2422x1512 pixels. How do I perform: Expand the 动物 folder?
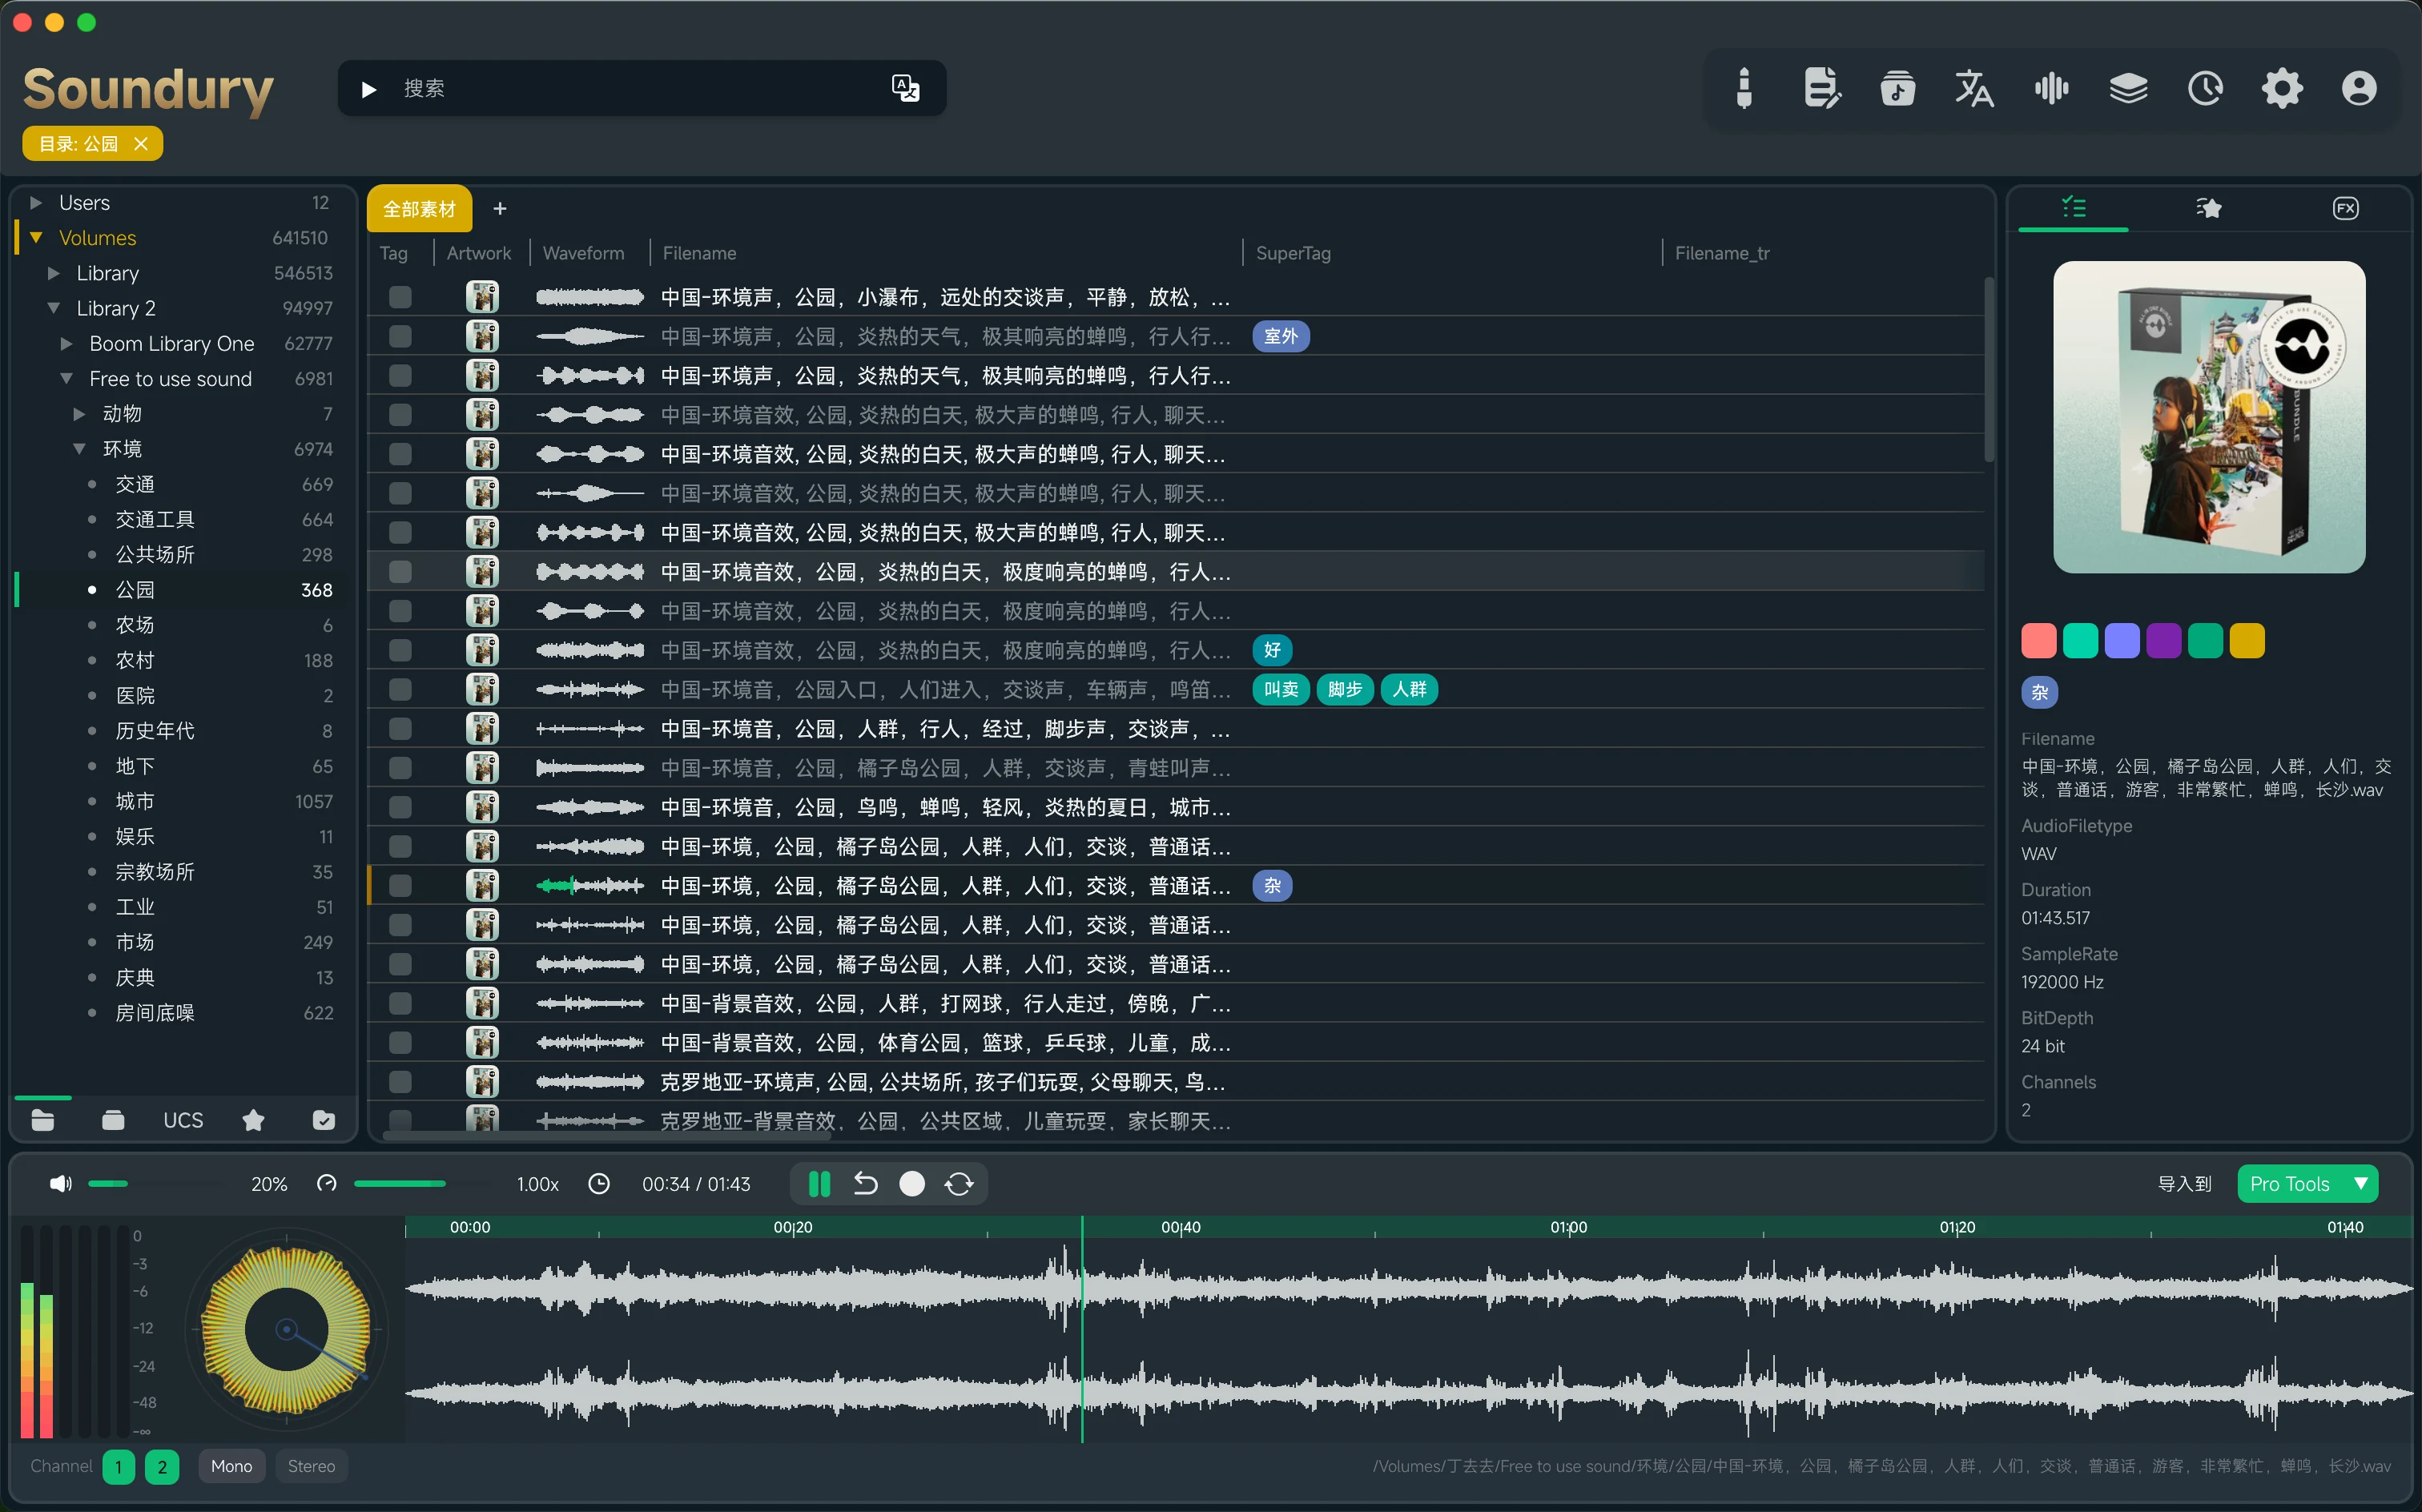pos(79,413)
